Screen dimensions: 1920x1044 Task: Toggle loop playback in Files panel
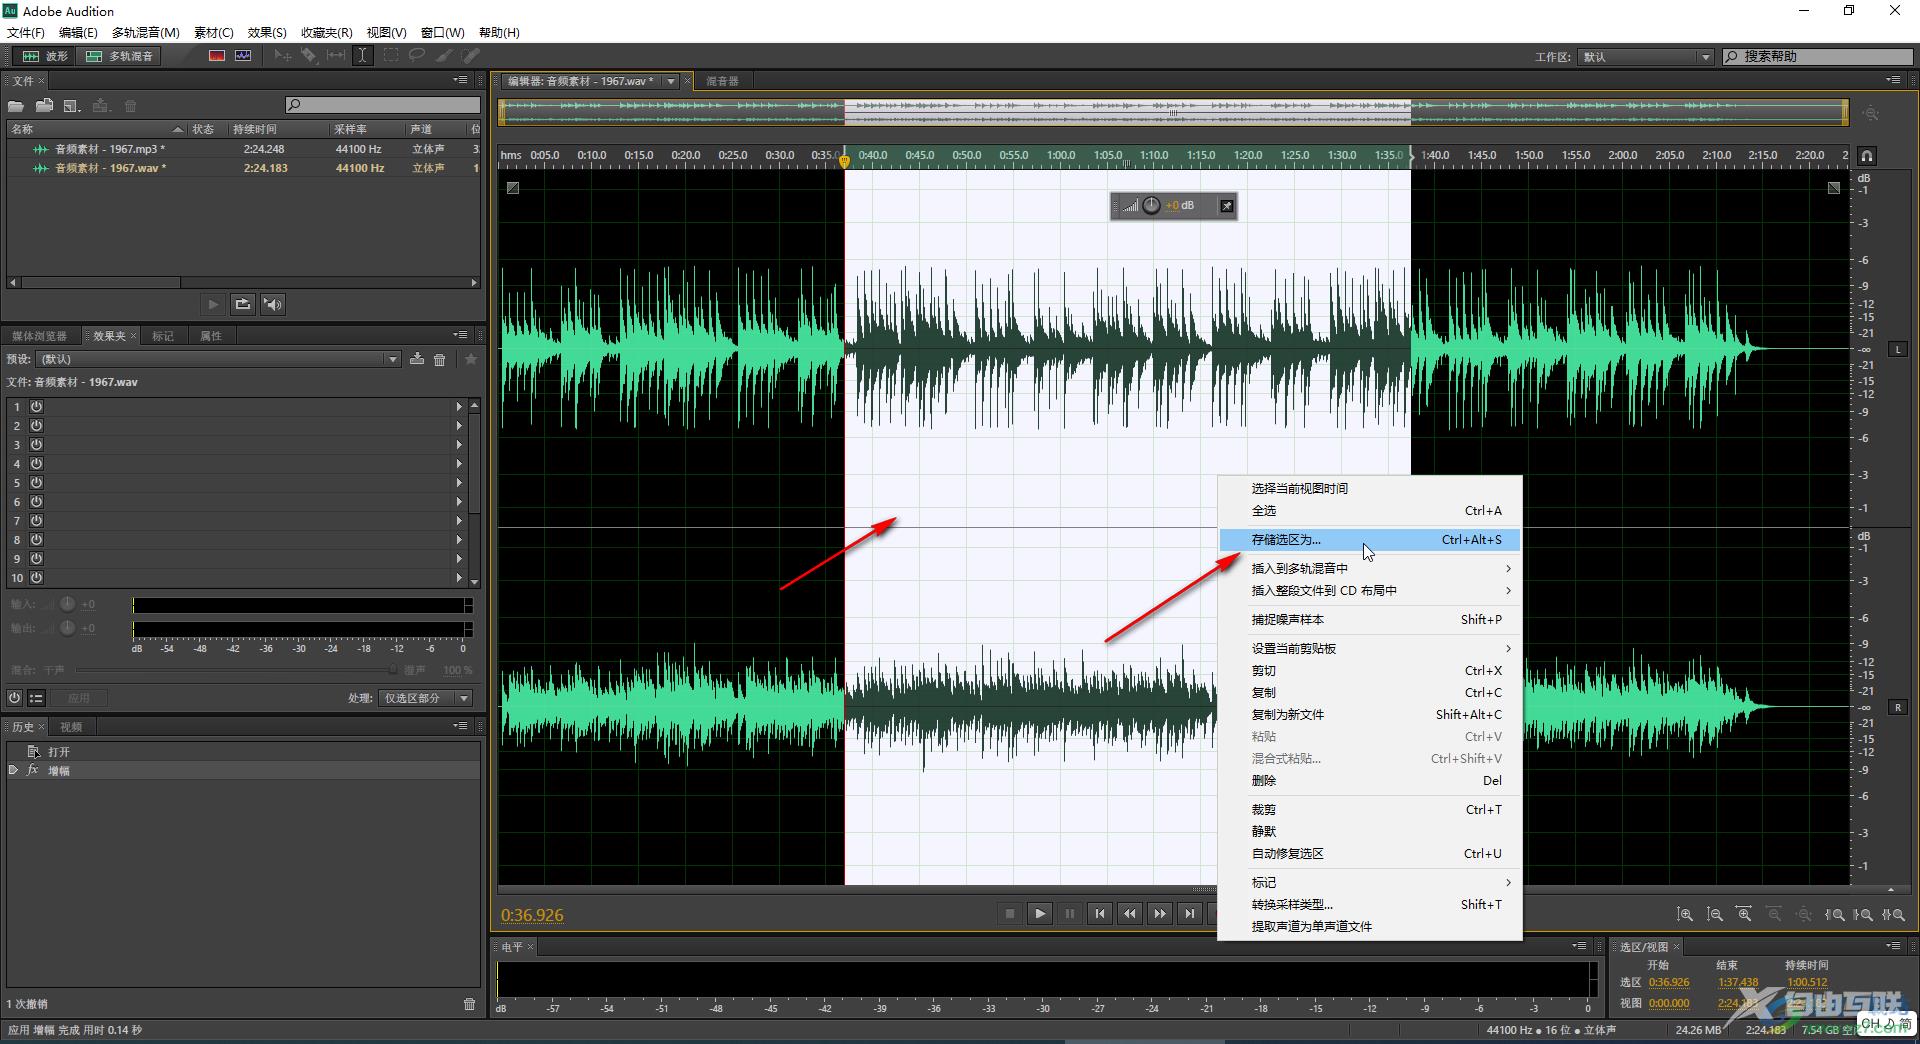point(243,304)
